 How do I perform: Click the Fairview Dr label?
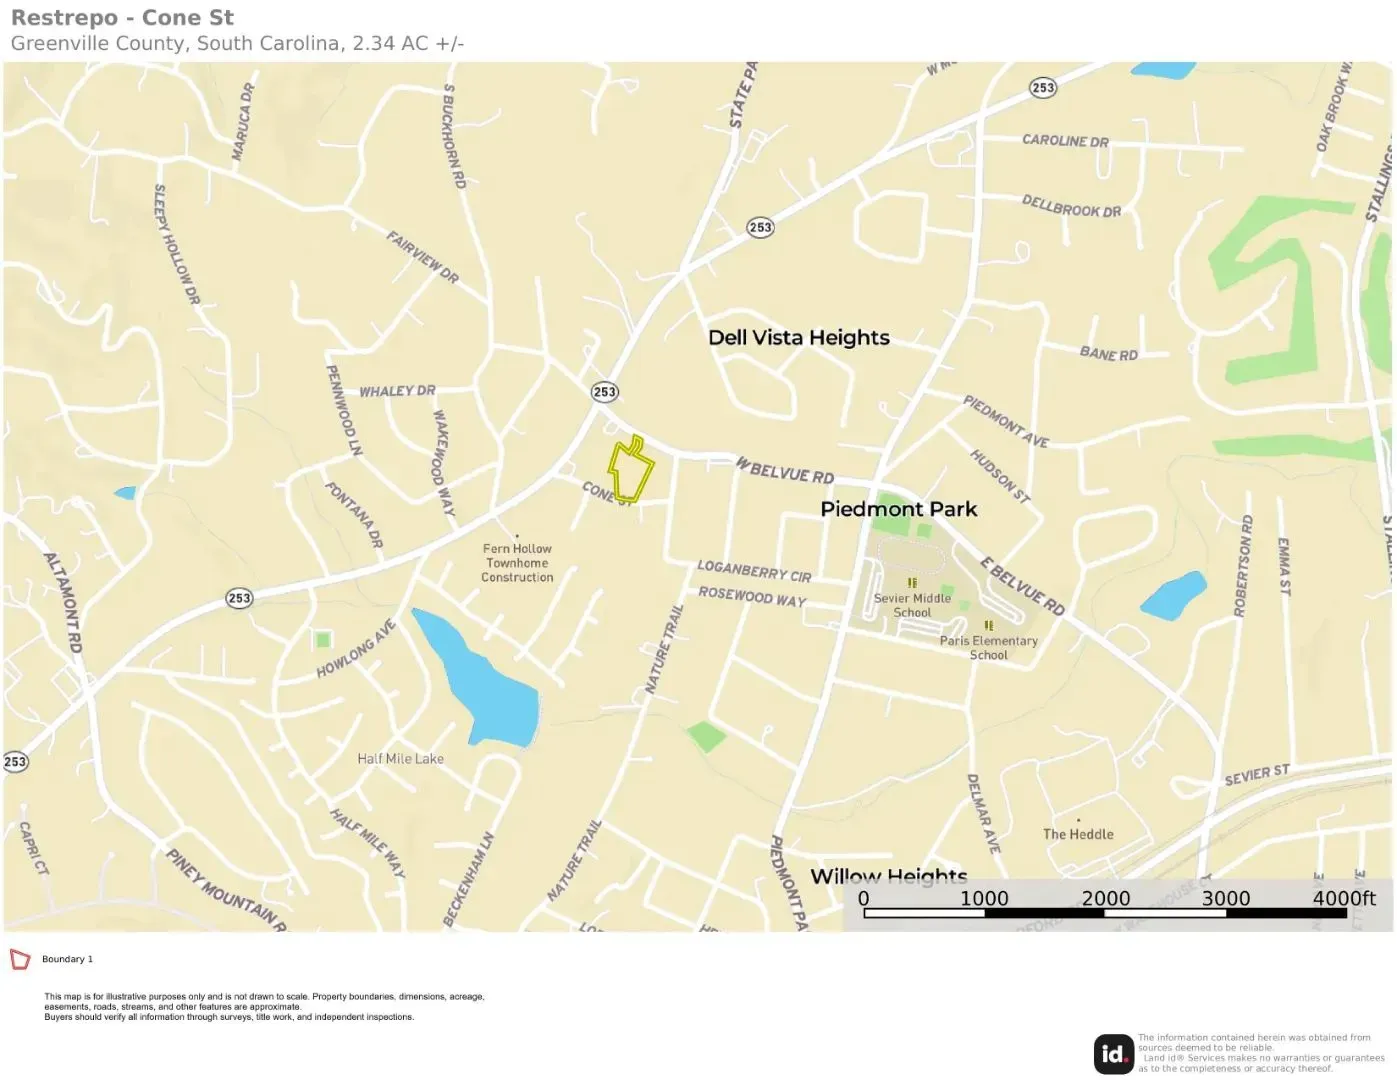tap(423, 258)
